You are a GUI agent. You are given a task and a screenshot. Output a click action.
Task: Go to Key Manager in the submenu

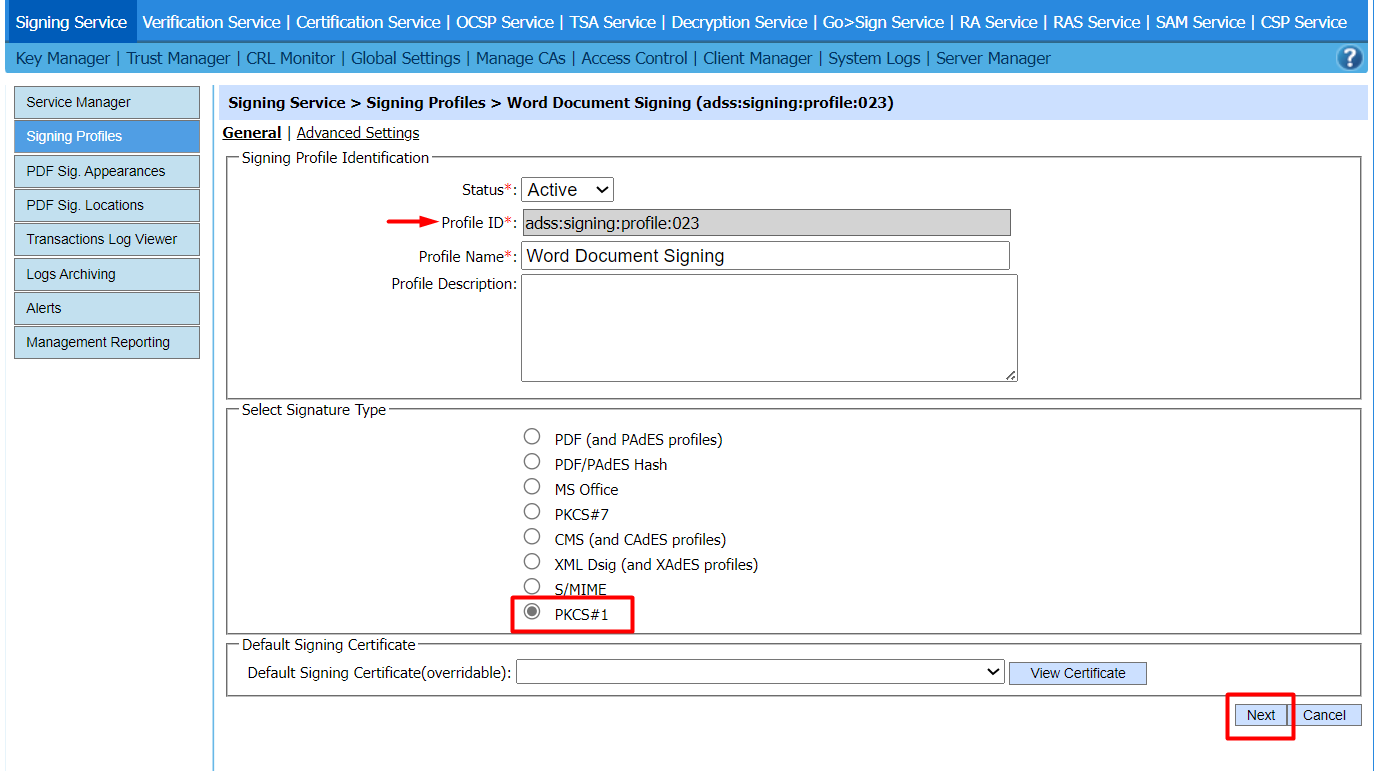[x=63, y=58]
